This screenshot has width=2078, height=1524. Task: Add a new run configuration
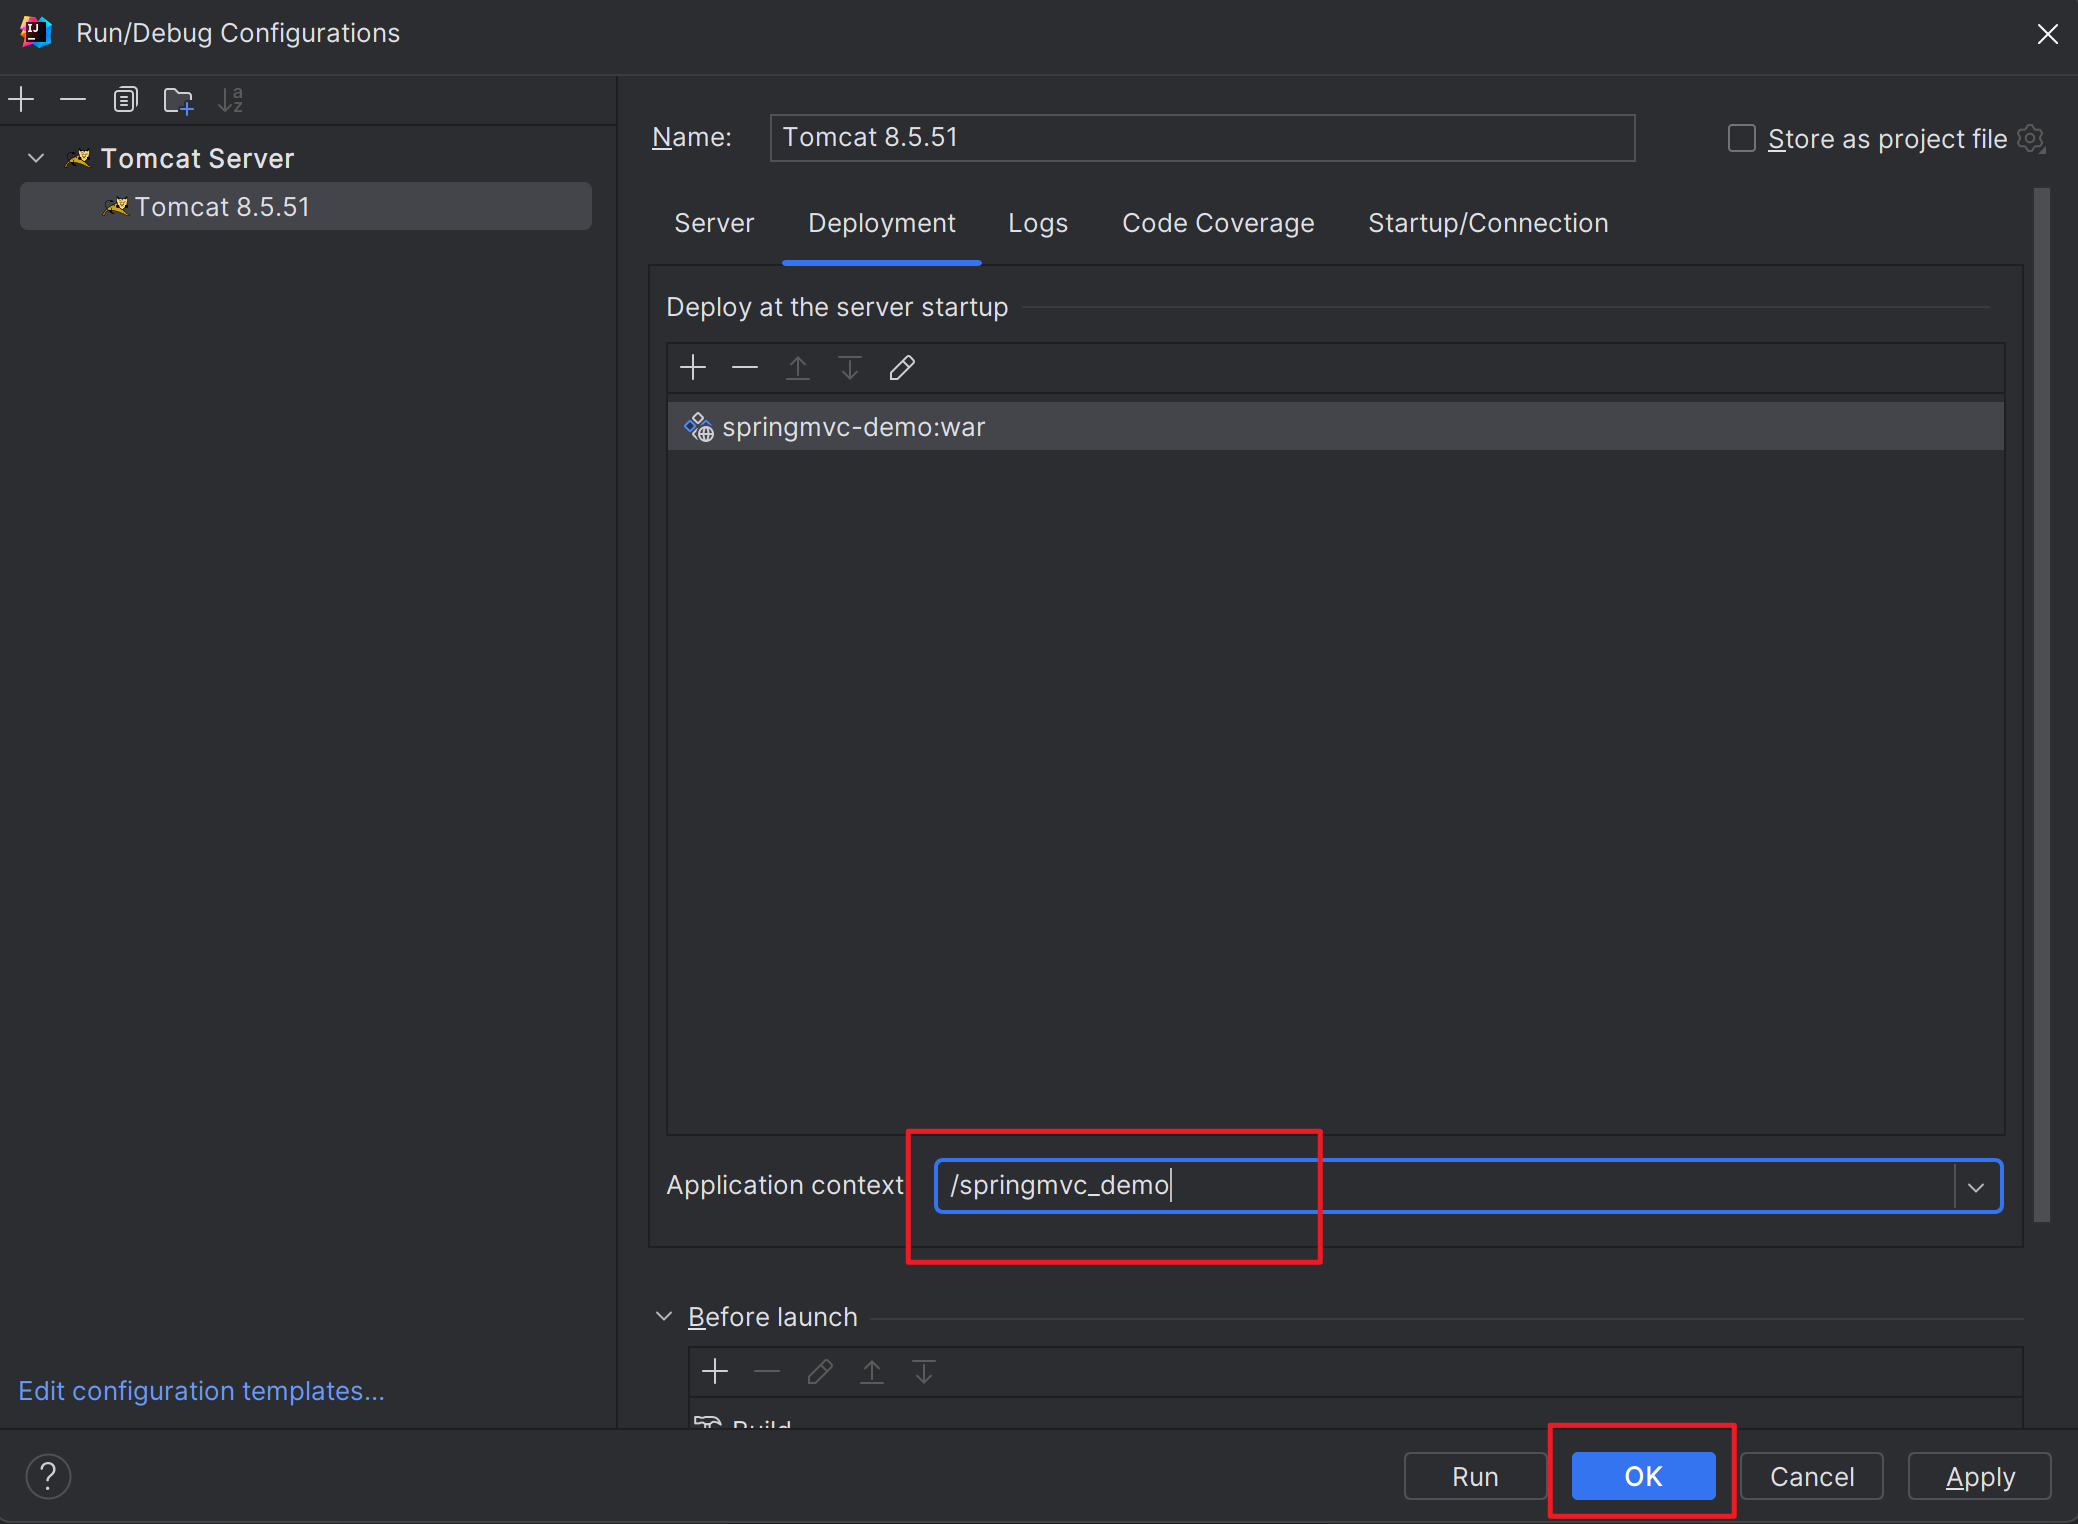point(21,100)
